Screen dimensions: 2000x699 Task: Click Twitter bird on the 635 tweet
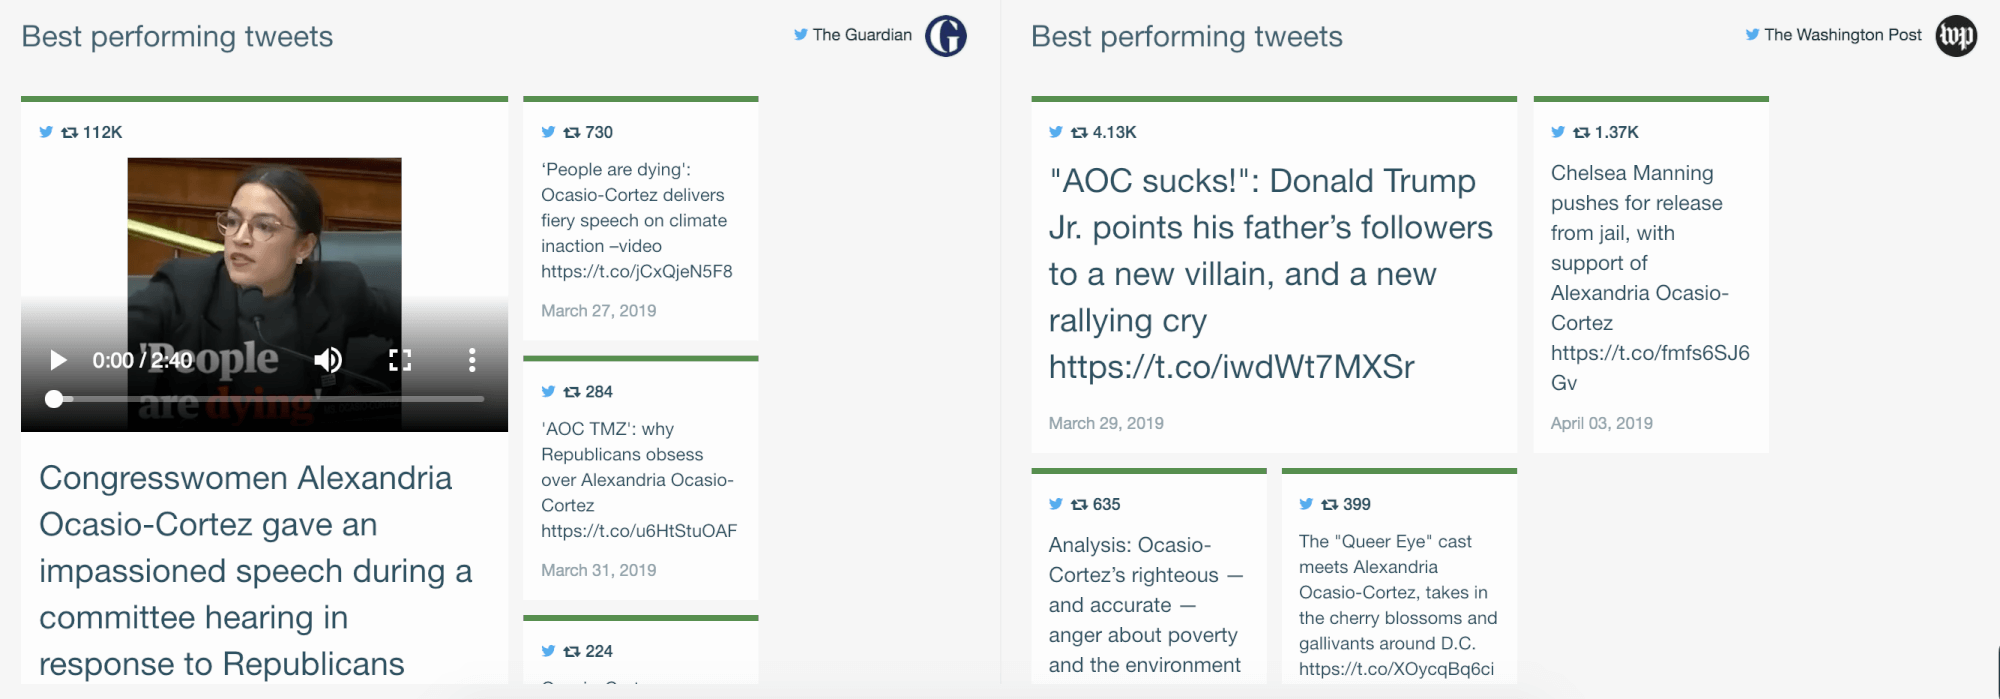(x=1056, y=504)
